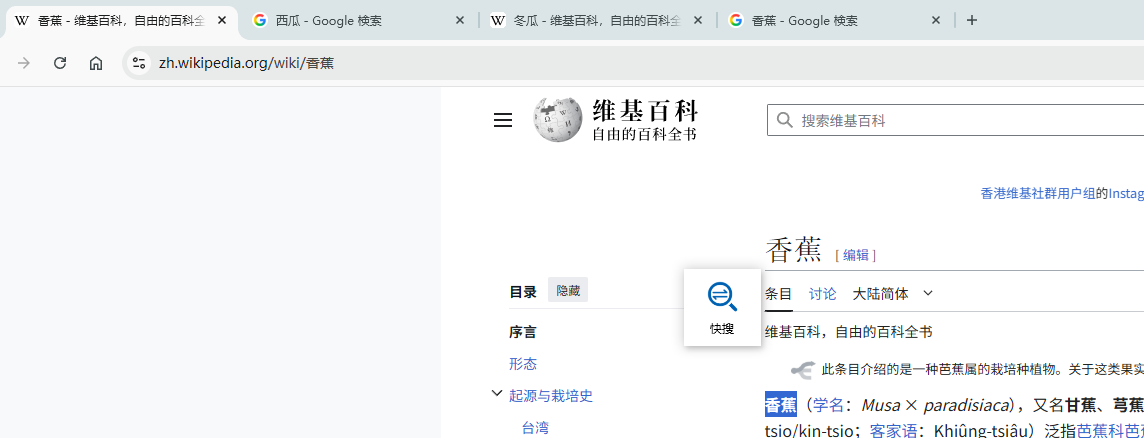Image resolution: width=1144 pixels, height=438 pixels.
Task: Switch to the 冬瓜 Wikipedia tab
Action: 596,20
